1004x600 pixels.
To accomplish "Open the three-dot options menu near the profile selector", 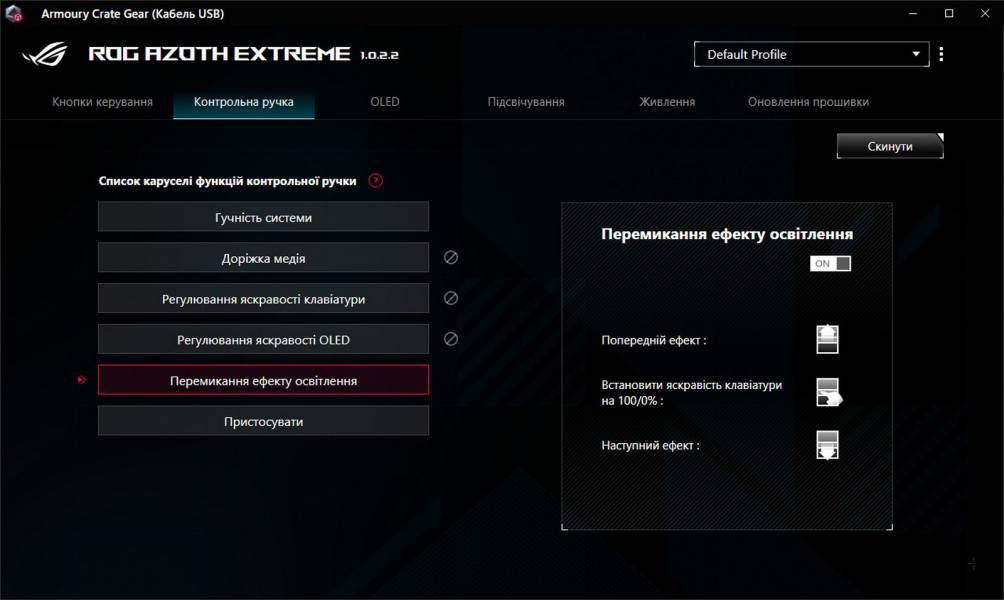I will pyautogui.click(x=941, y=54).
